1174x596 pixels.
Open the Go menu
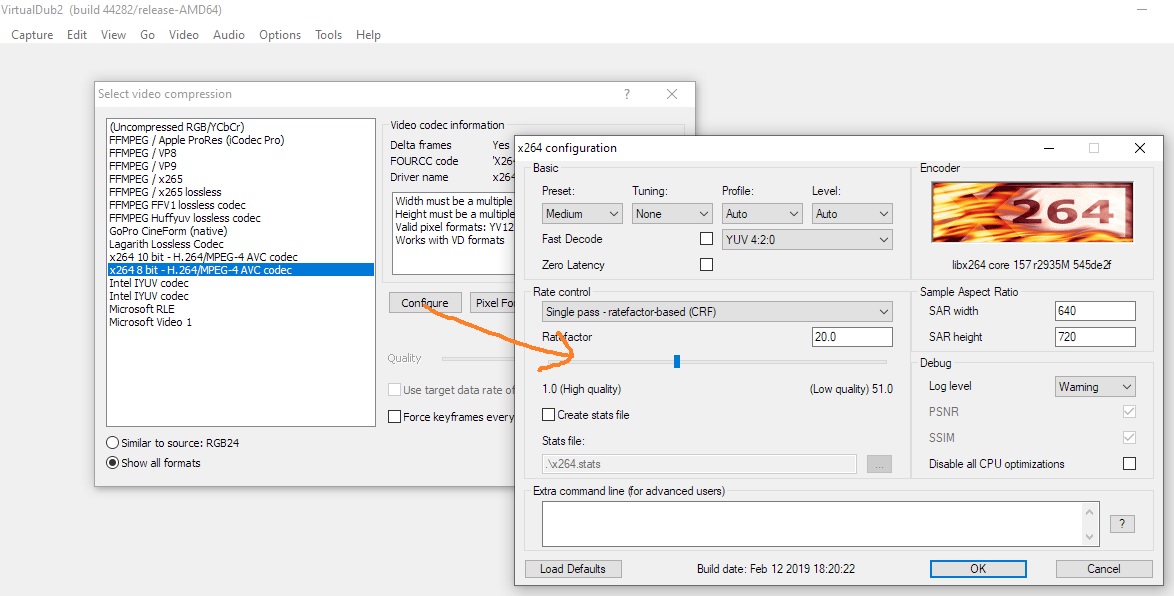(147, 34)
